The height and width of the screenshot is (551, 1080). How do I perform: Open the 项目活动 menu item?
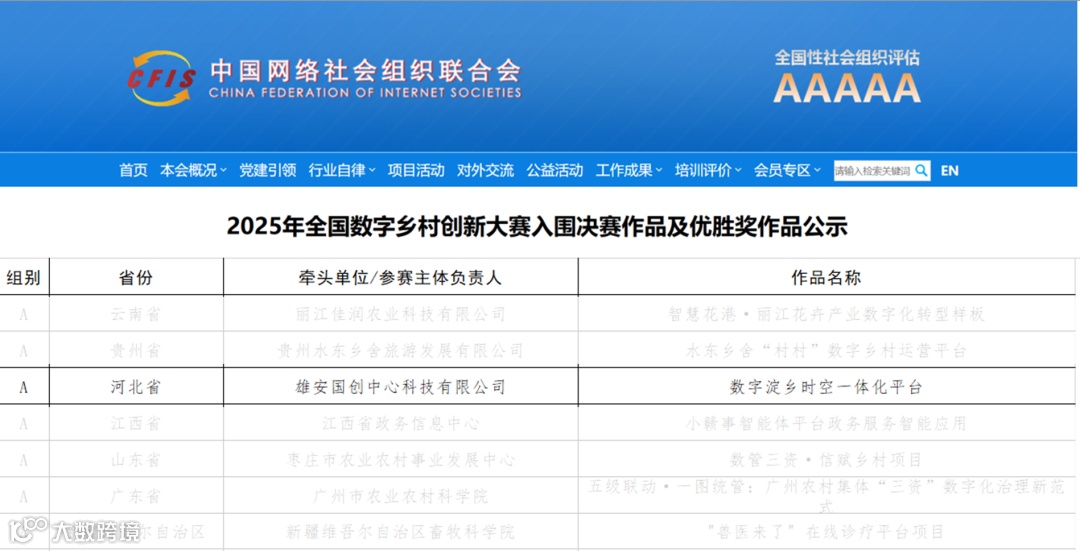(416, 170)
